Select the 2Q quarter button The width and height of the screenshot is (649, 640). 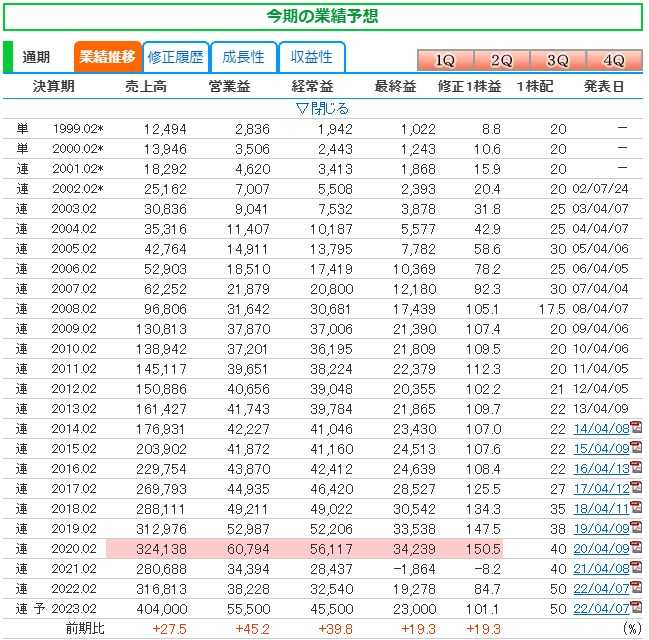point(501,60)
